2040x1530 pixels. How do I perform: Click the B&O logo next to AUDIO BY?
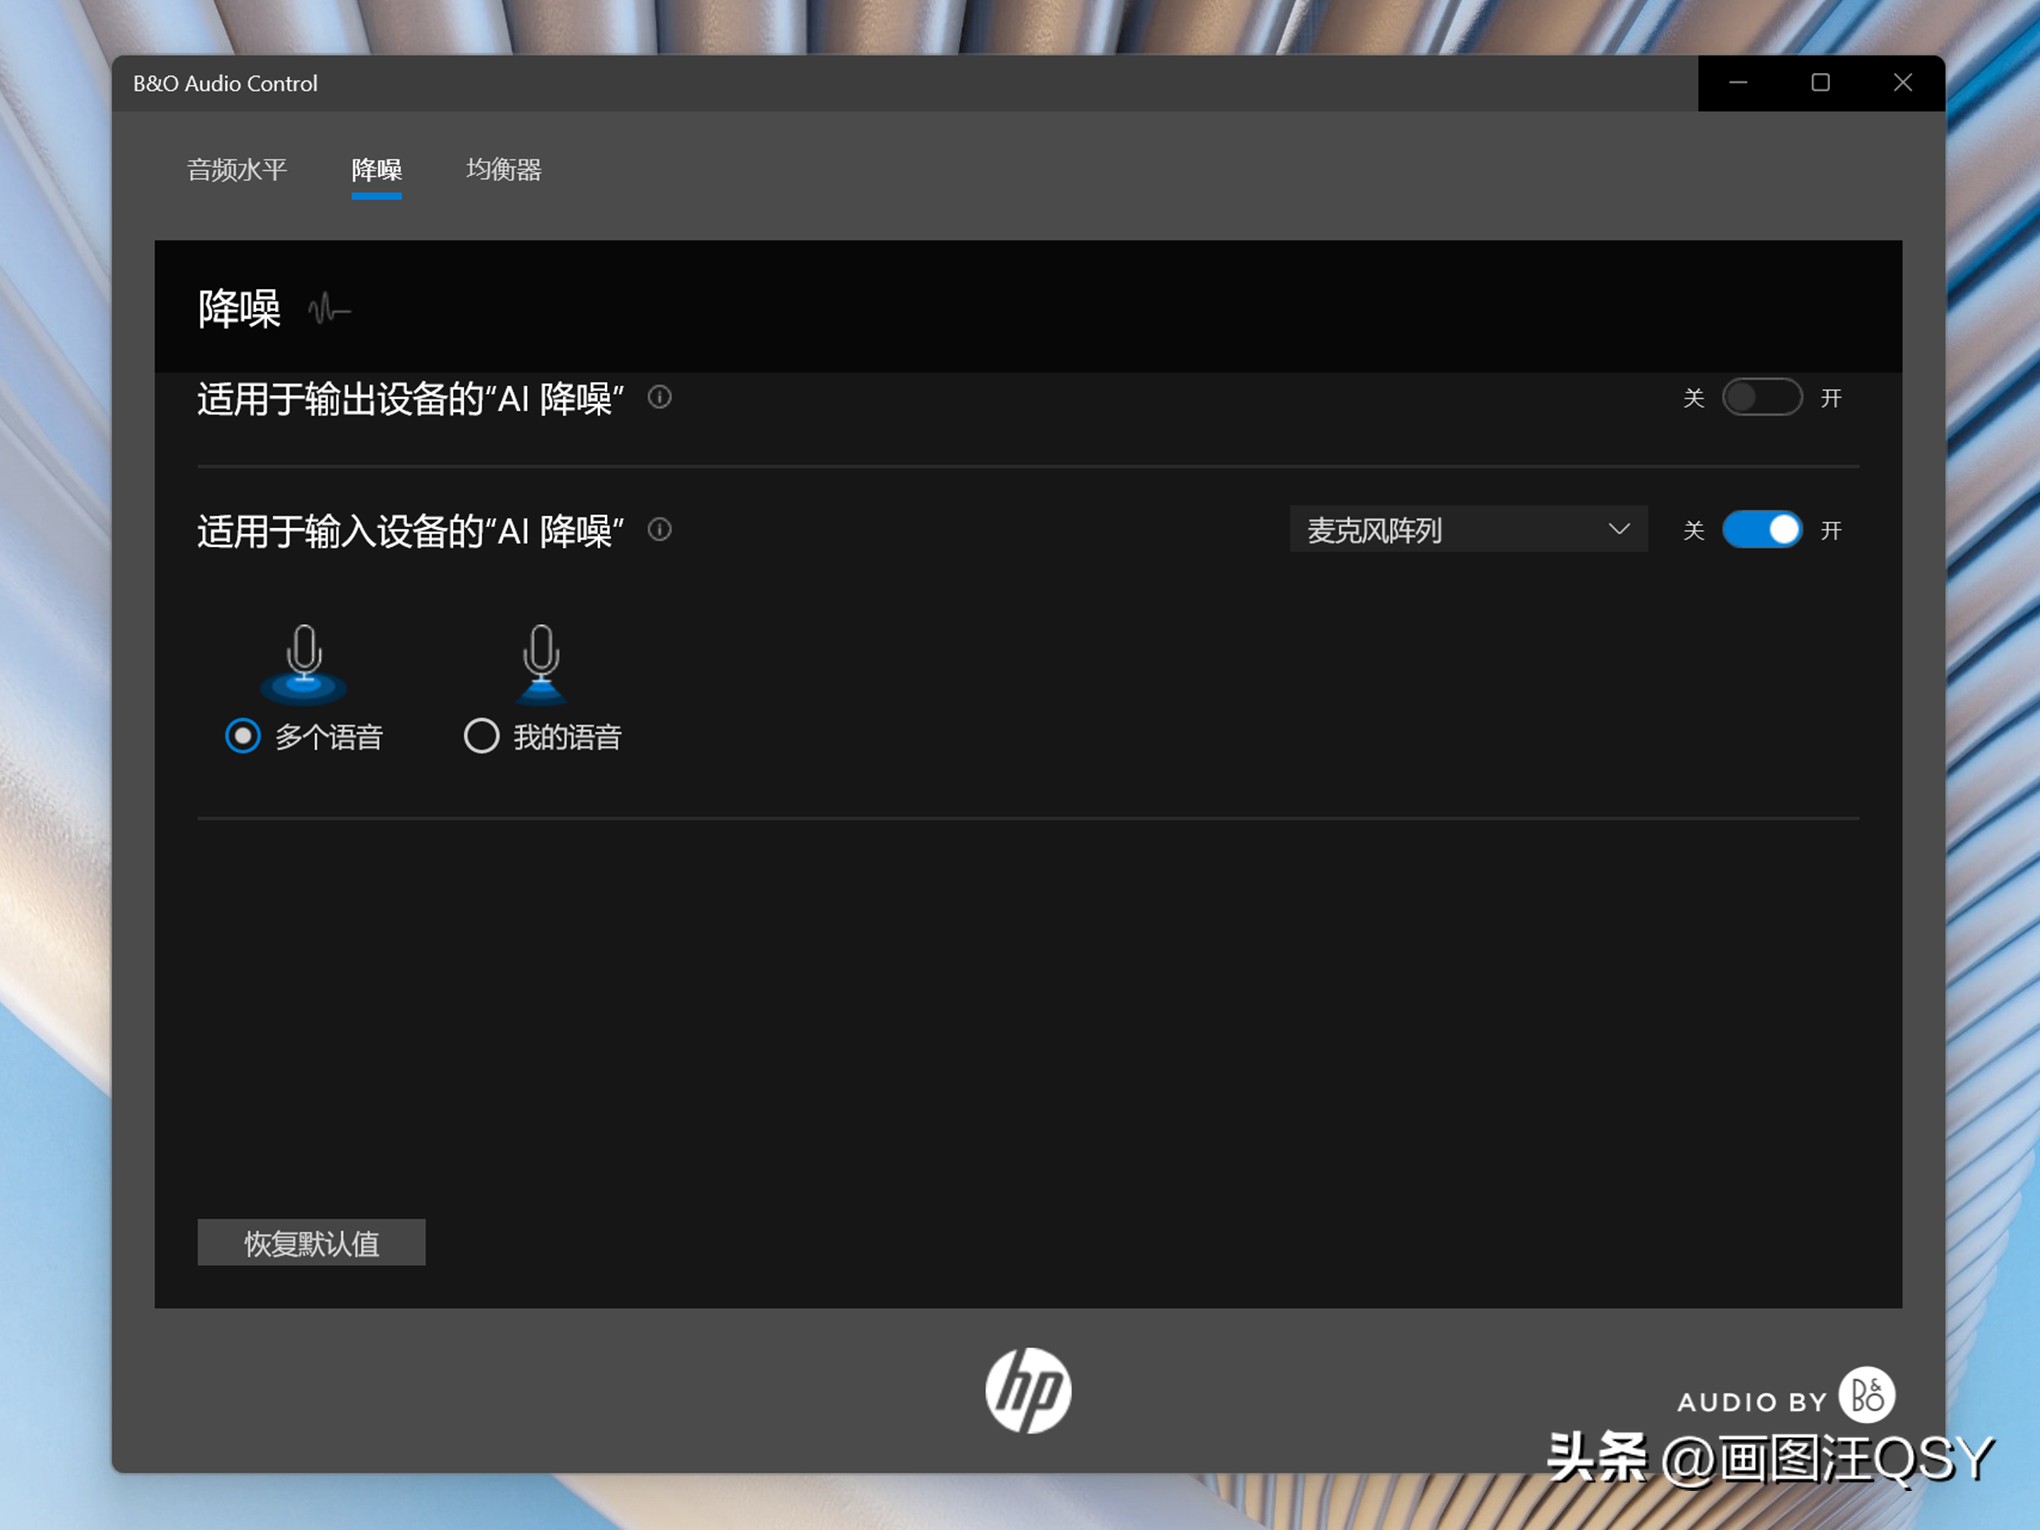tap(1869, 1394)
